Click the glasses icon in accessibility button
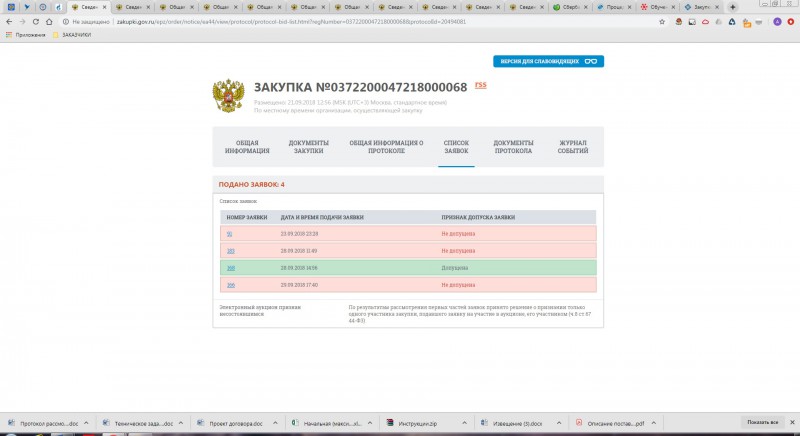The height and width of the screenshot is (436, 800). 590,61
